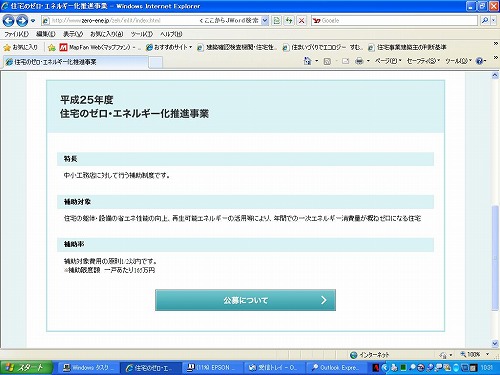Click the インターネット zone status indicator
This screenshot has height=375, width=500.
click(370, 355)
